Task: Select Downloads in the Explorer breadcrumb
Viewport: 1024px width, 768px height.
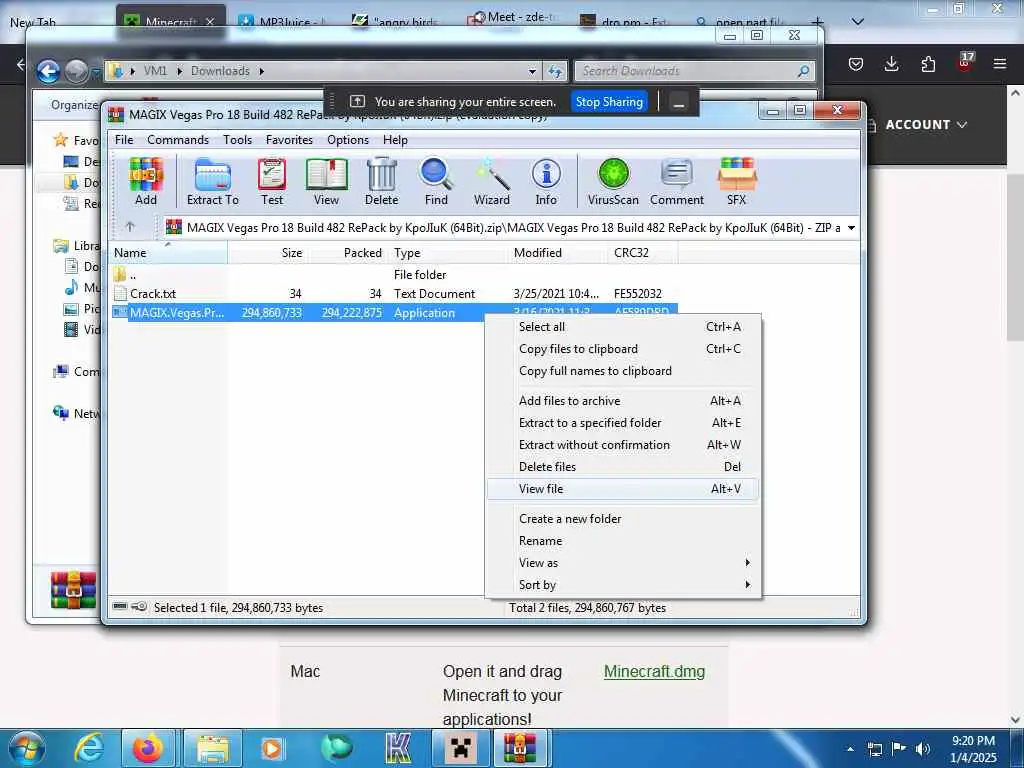Action: pos(220,71)
